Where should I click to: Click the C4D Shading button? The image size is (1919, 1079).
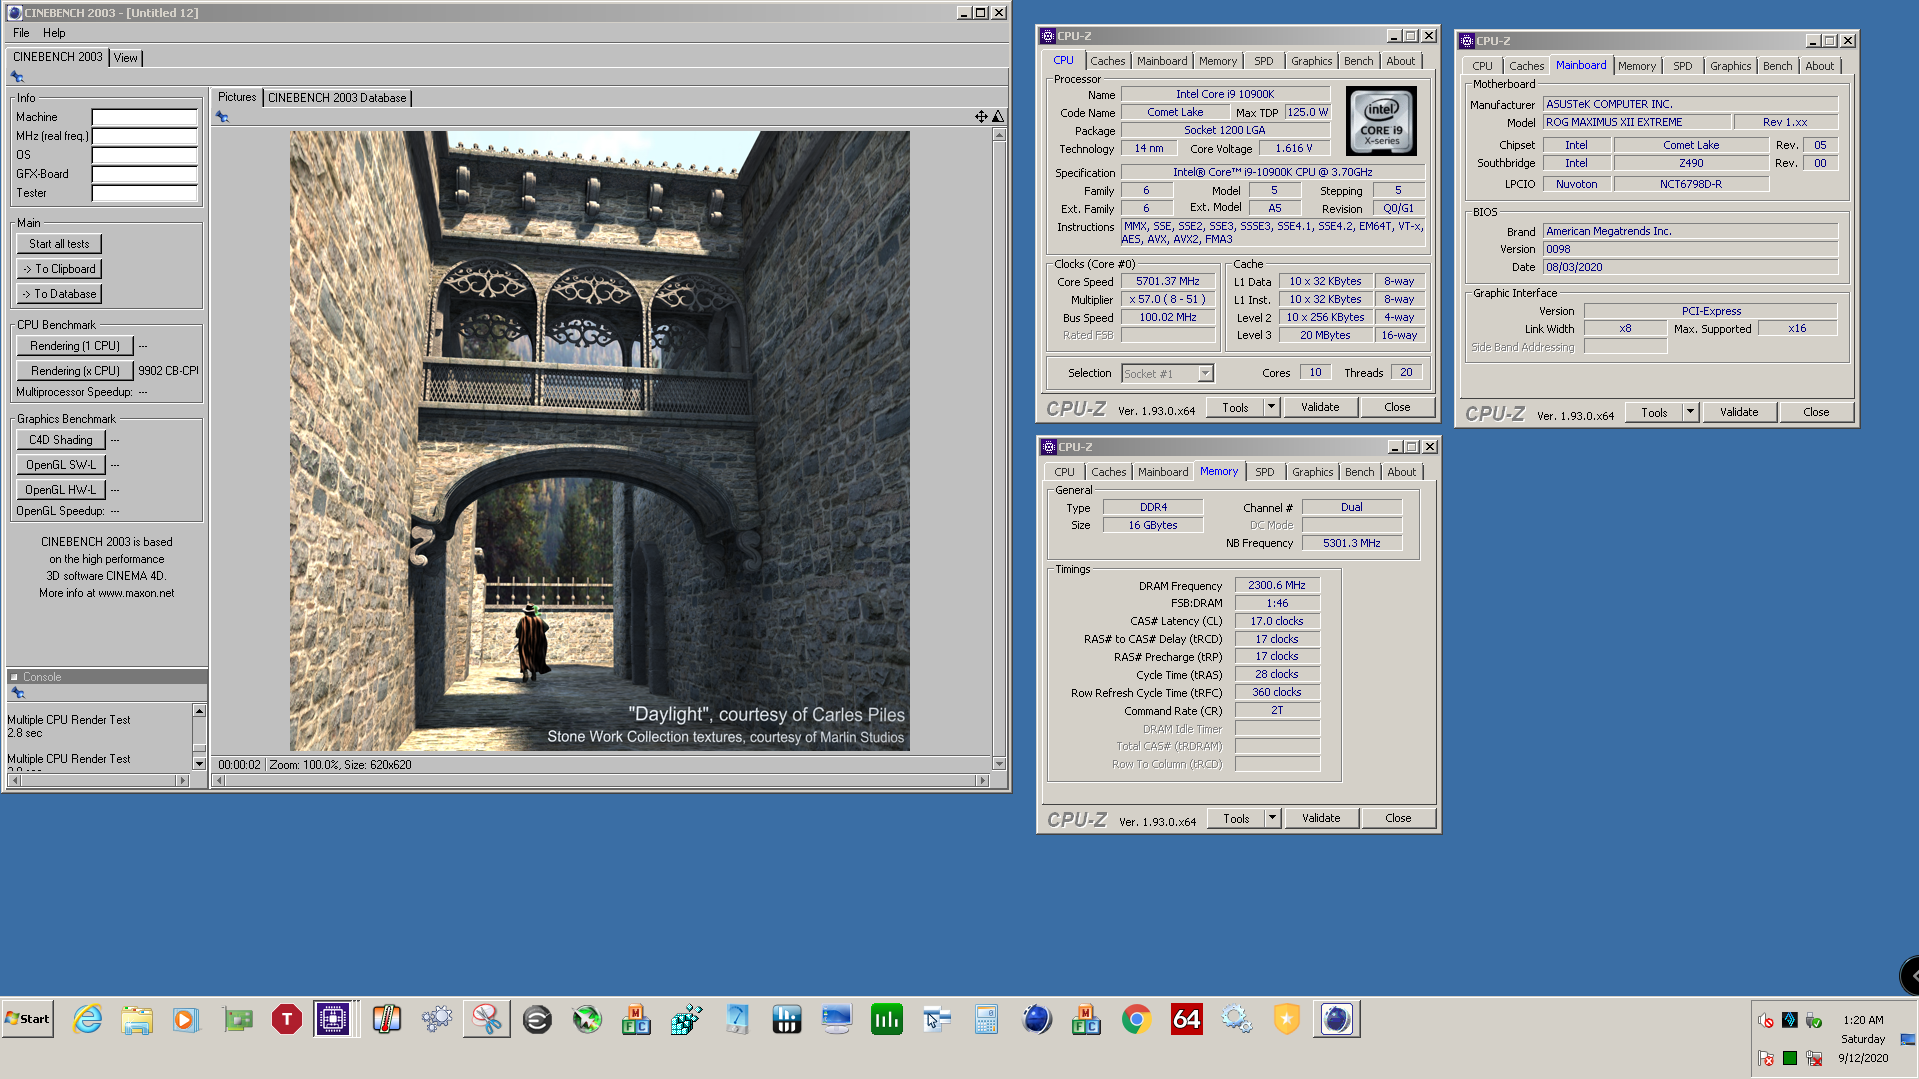[61, 440]
